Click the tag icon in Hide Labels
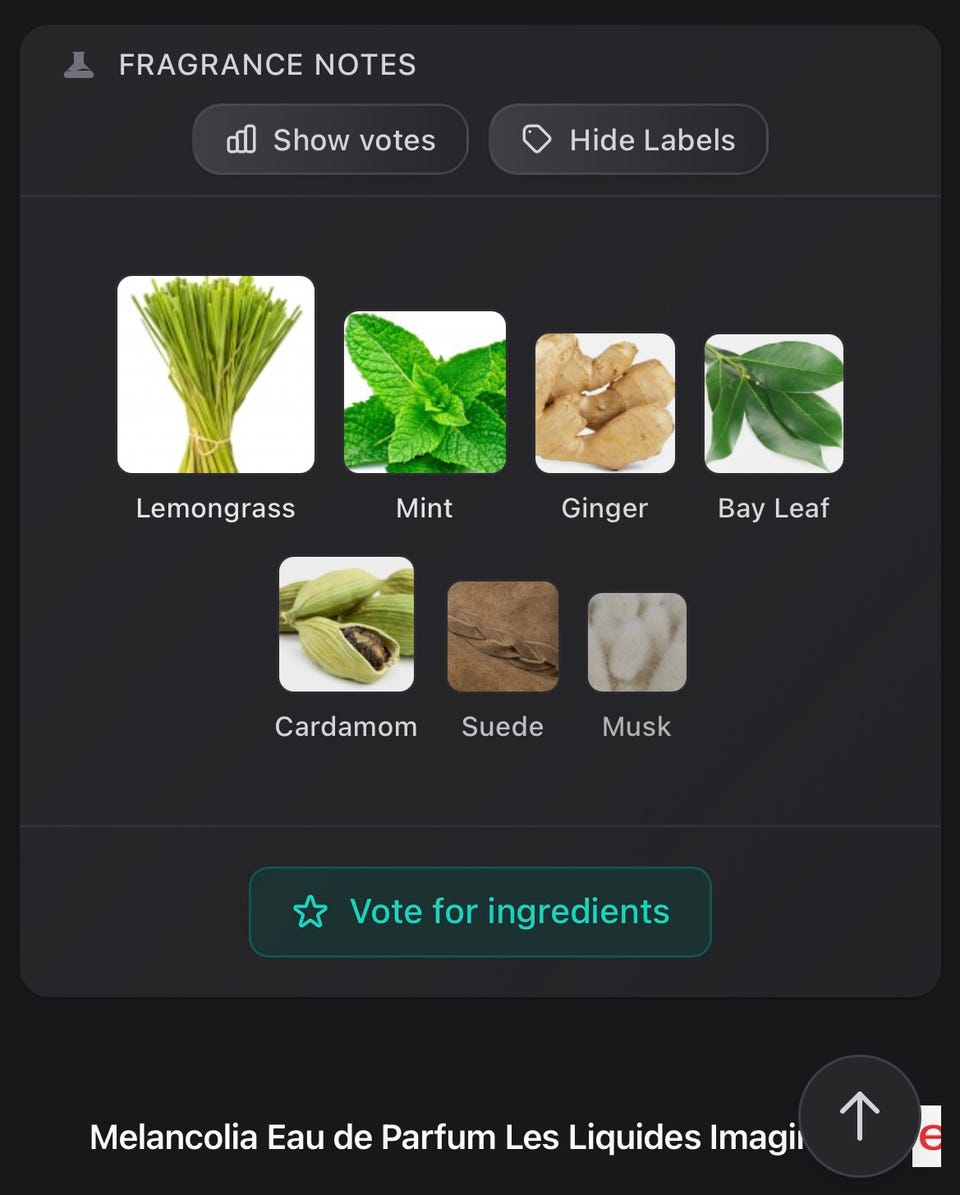Image resolution: width=960 pixels, height=1195 pixels. coord(537,140)
